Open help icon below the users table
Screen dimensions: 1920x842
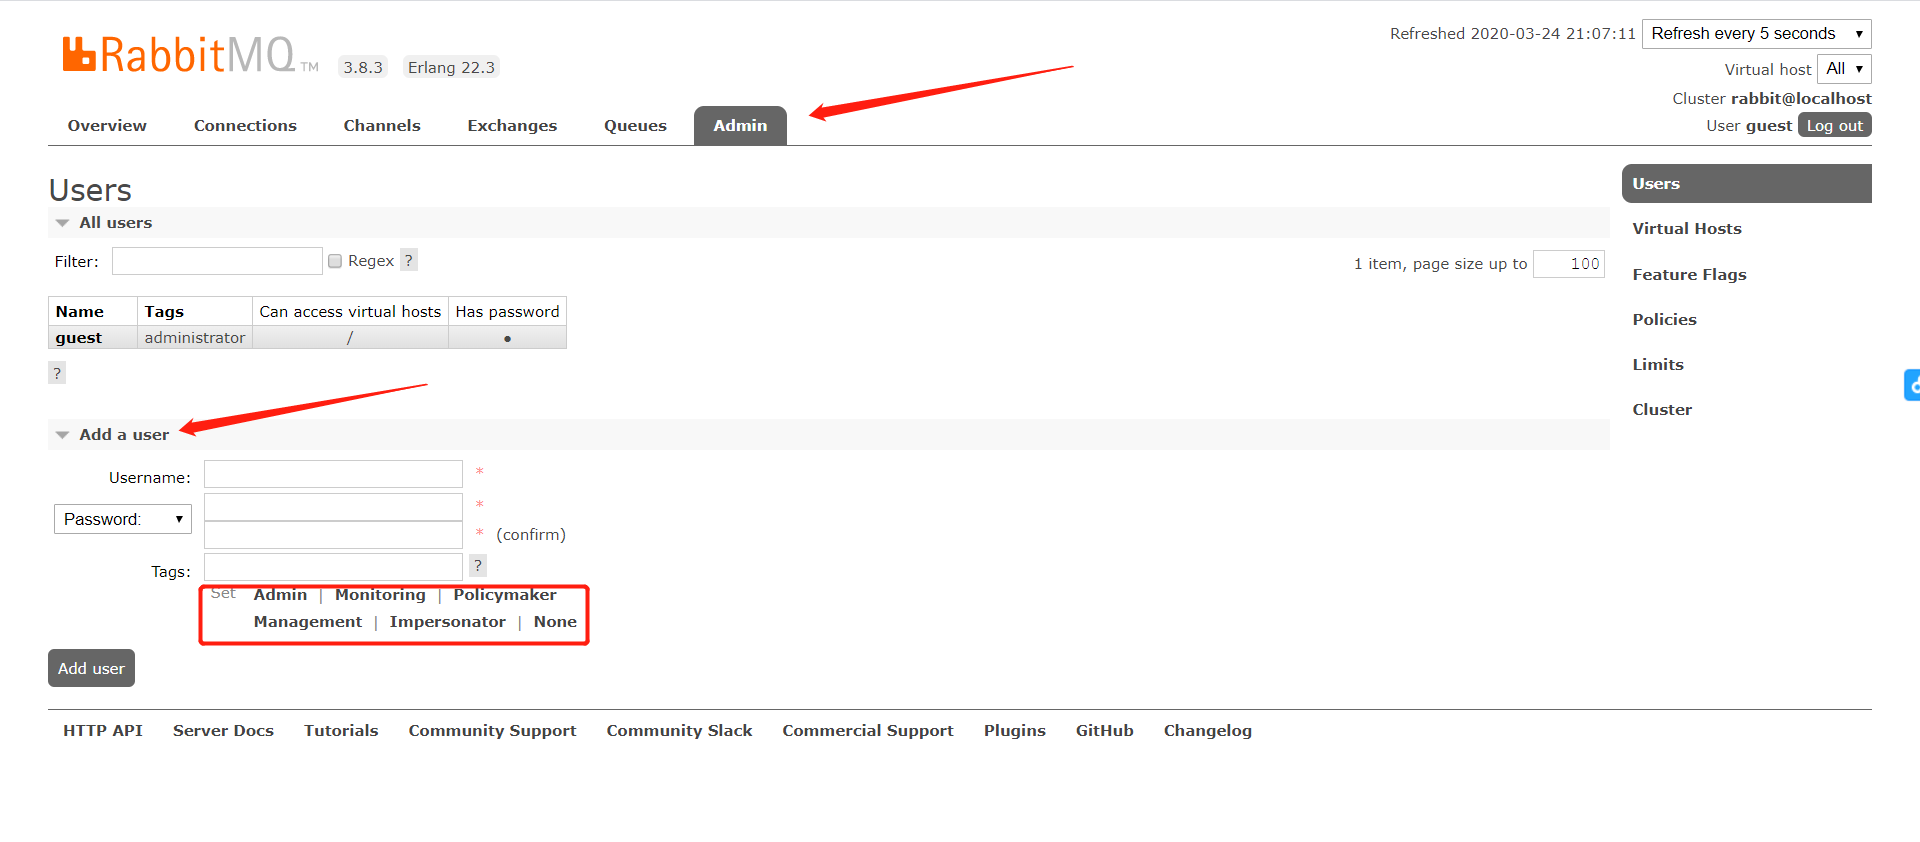[57, 373]
